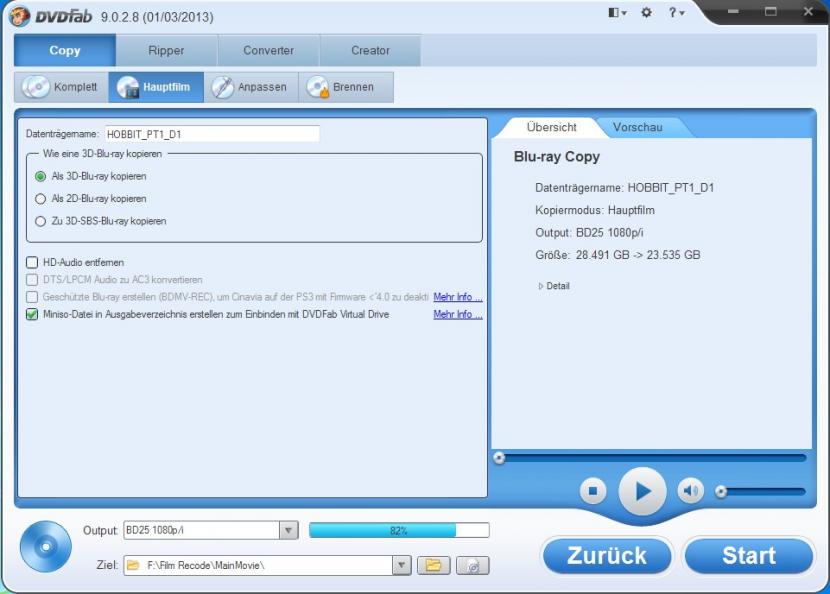Viewport: 830px width, 594px height.
Task: Close the DVDFab window
Action: click(808, 12)
